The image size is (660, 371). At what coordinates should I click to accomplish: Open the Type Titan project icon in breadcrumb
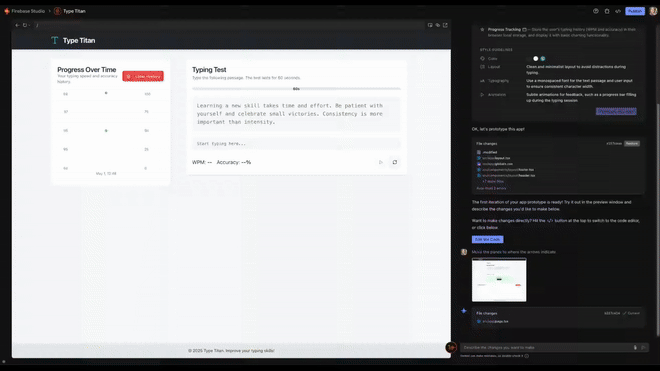(x=58, y=11)
